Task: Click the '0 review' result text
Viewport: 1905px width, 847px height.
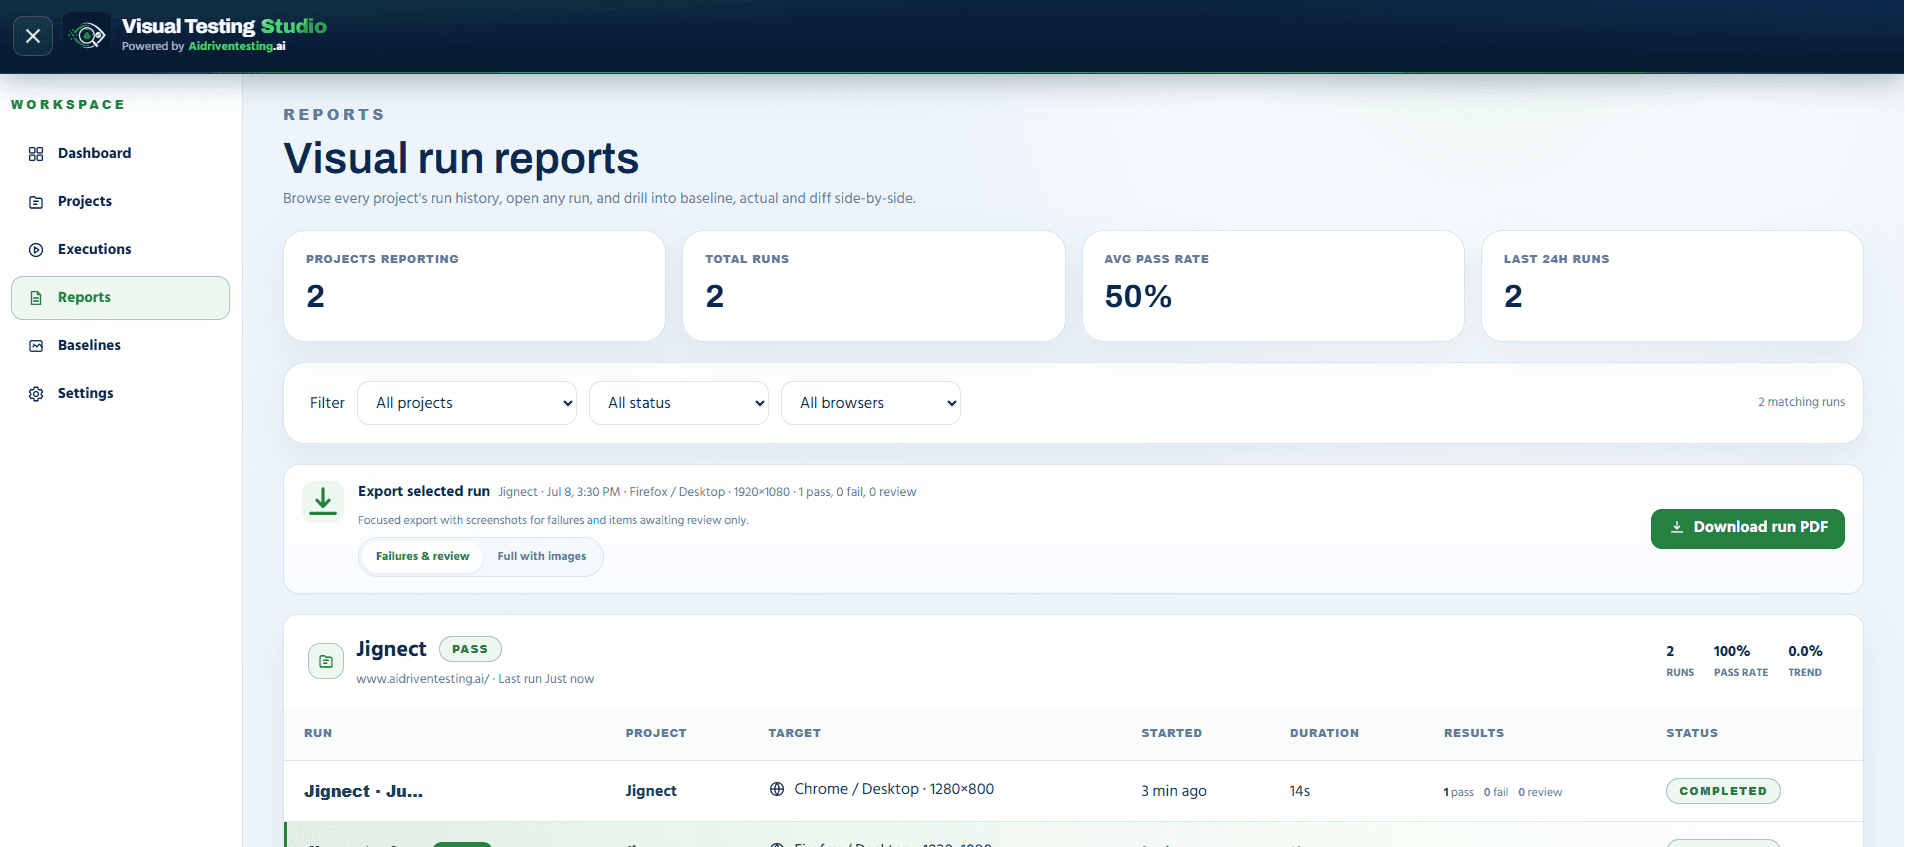Action: click(1540, 792)
